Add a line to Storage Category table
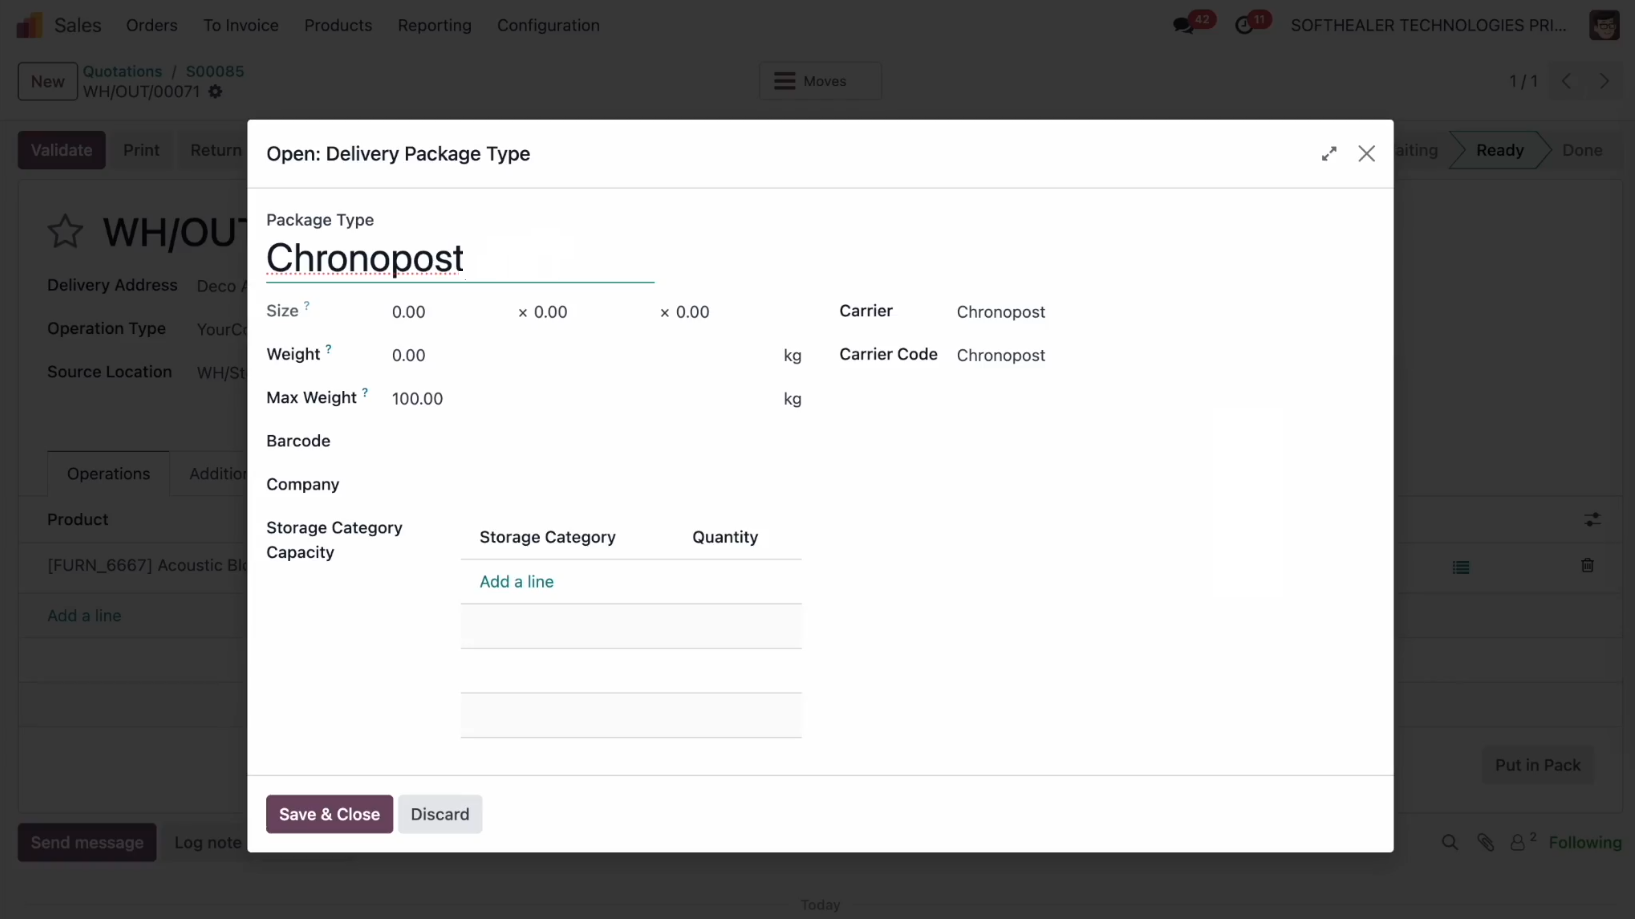Viewport: 1635px width, 919px height. (516, 581)
